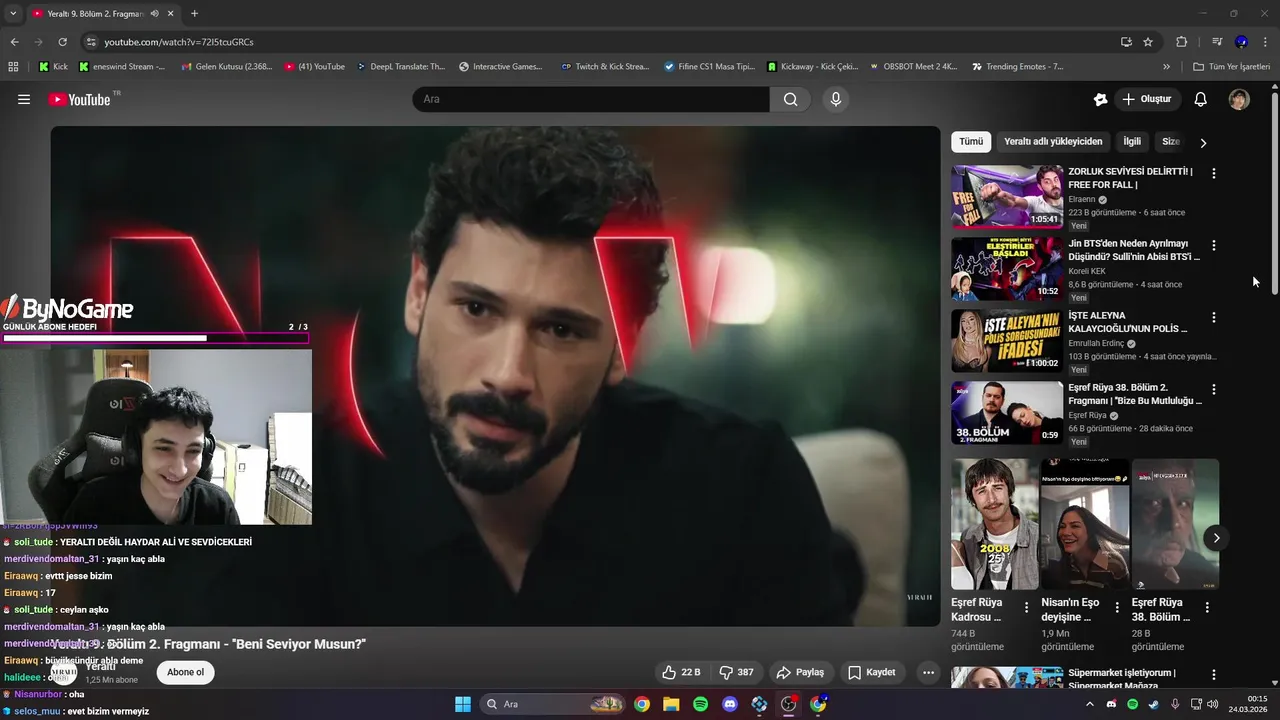Open OBS Studio from the taskbar
Viewport: 1280px width, 720px height.
point(789,704)
